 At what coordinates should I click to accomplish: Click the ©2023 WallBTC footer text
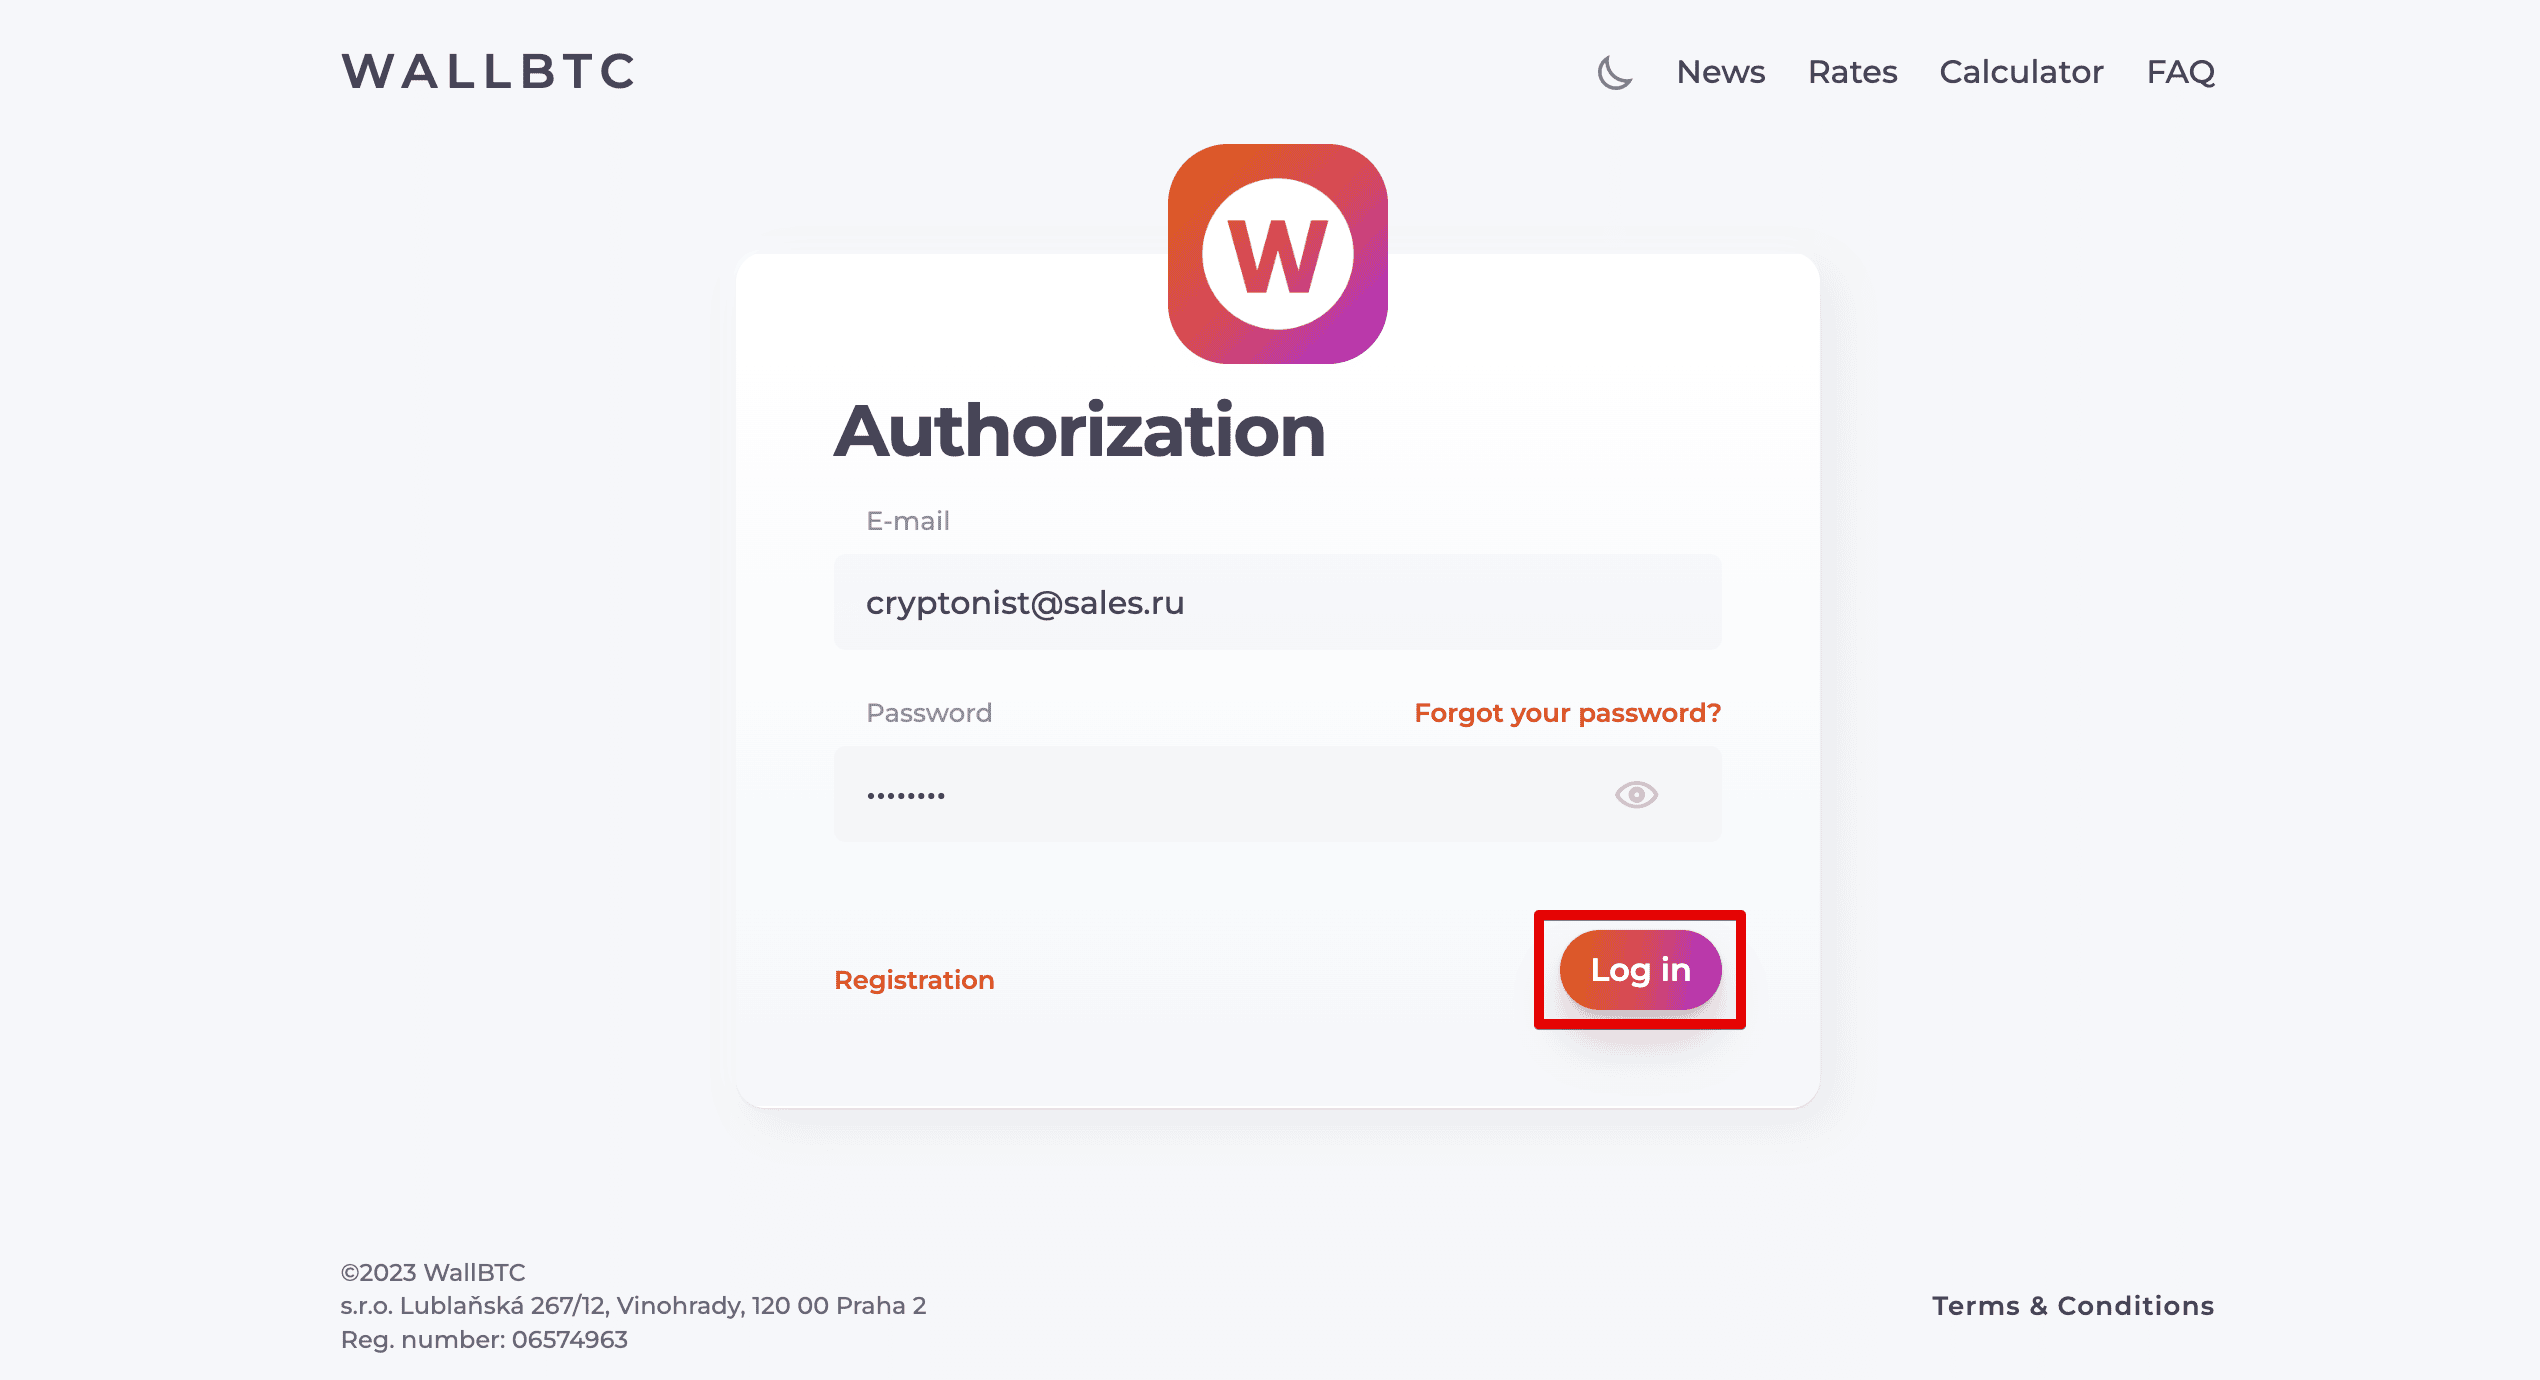433,1272
